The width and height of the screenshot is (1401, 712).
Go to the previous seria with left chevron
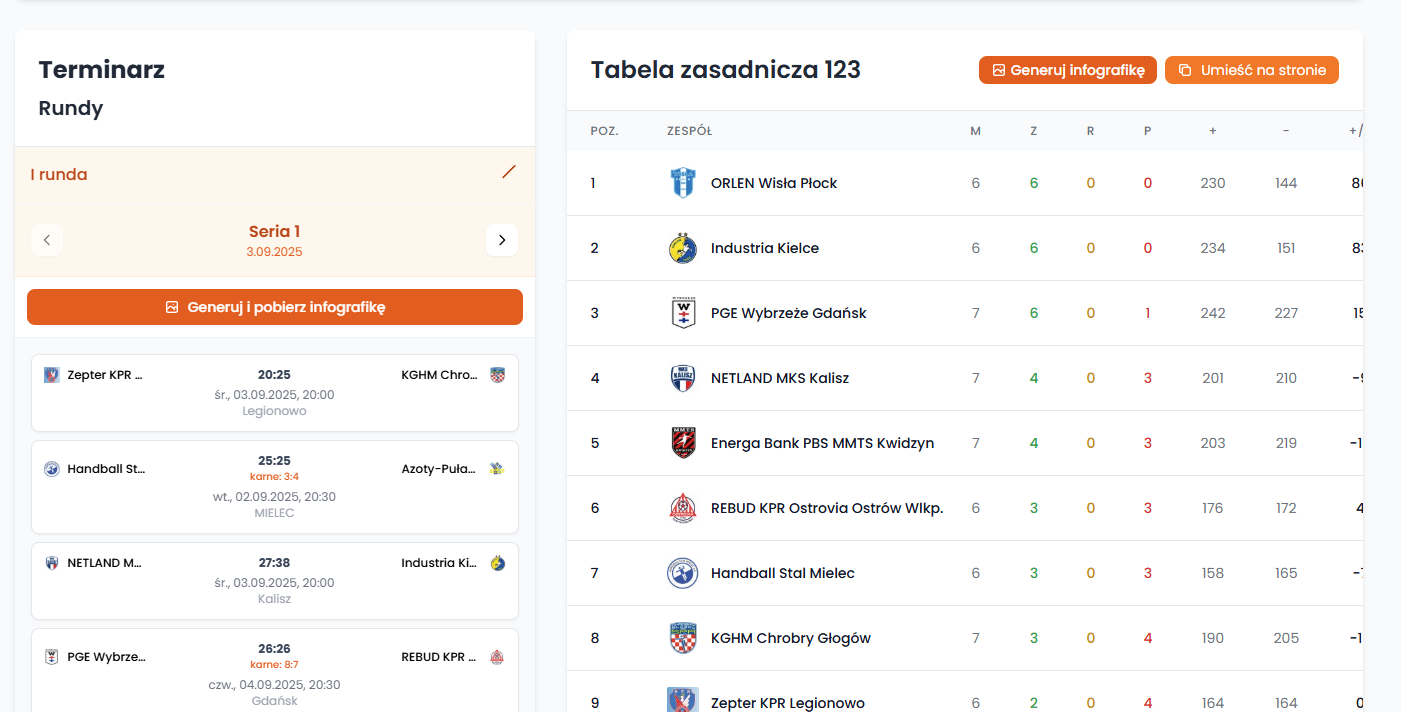coord(47,240)
